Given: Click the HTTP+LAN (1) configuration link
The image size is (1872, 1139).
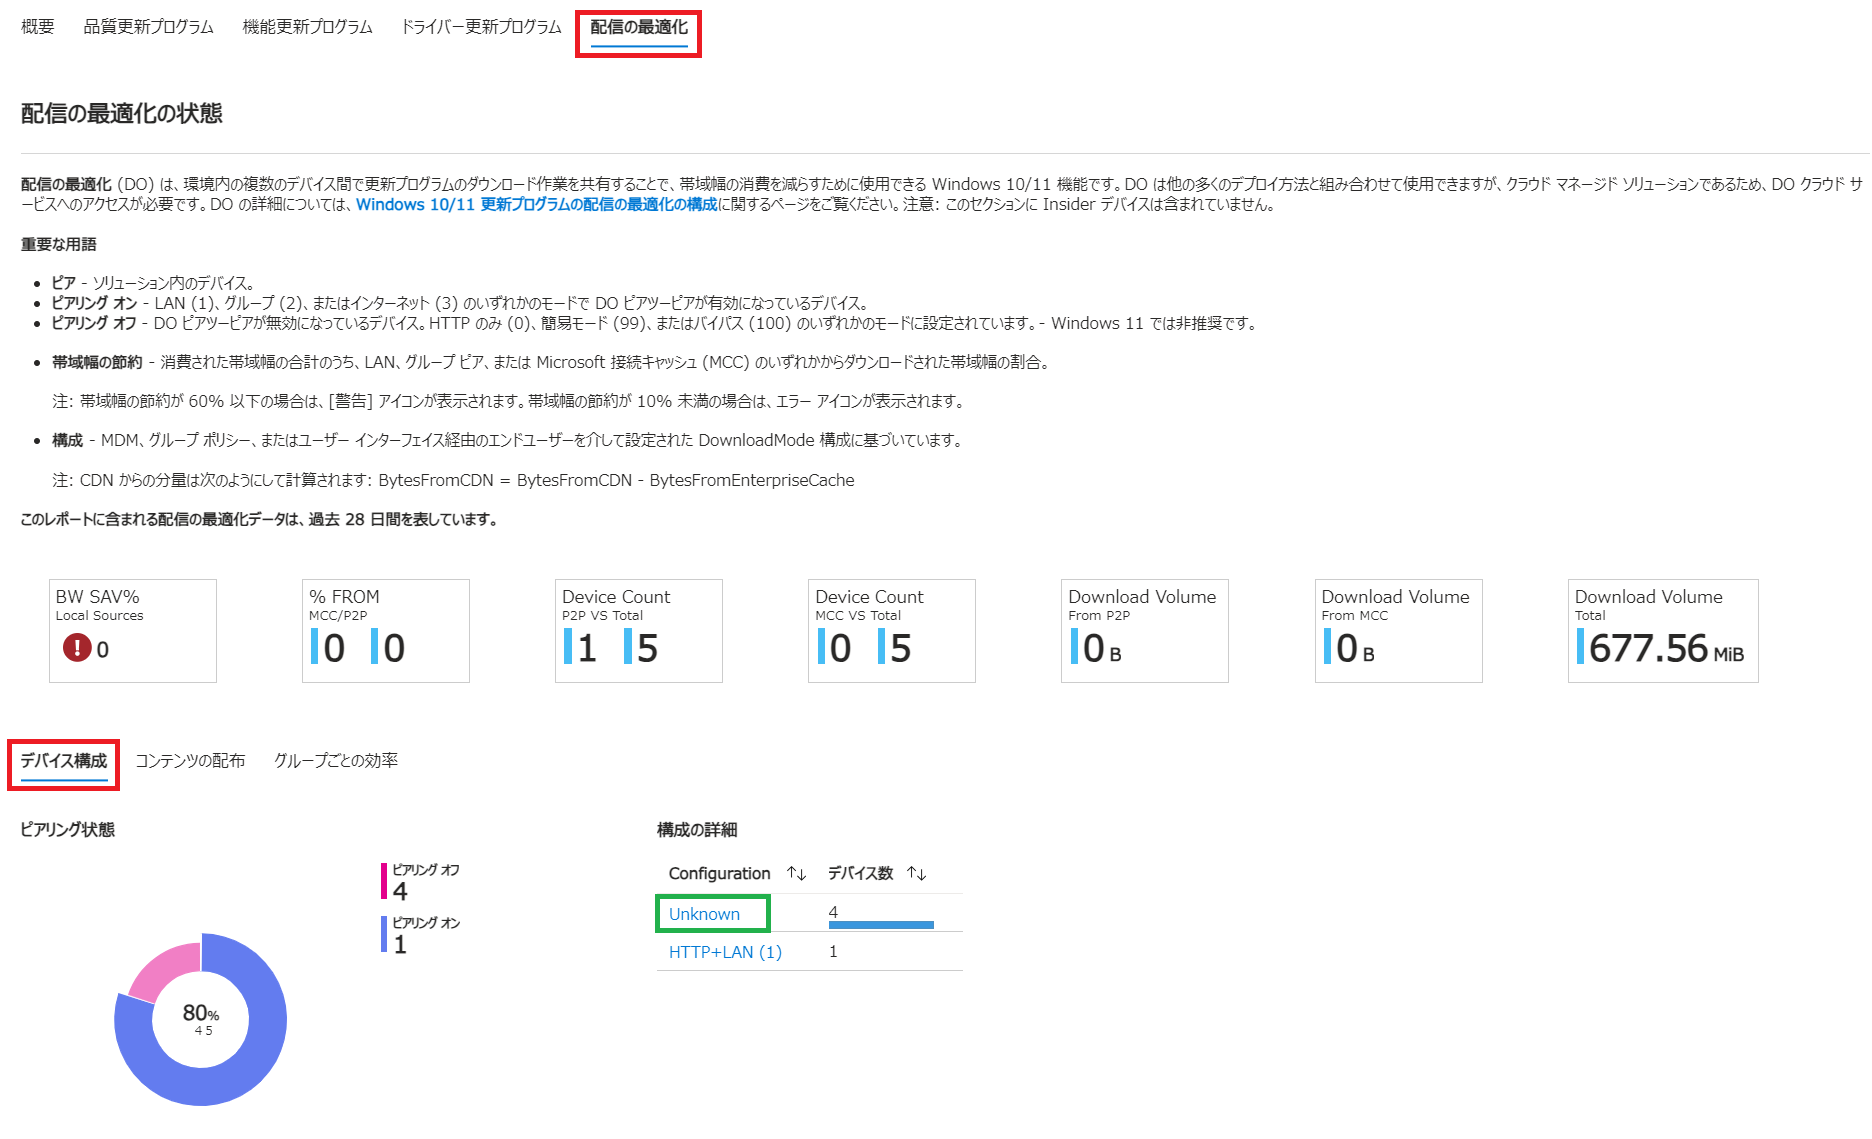Looking at the screenshot, I should [x=725, y=952].
